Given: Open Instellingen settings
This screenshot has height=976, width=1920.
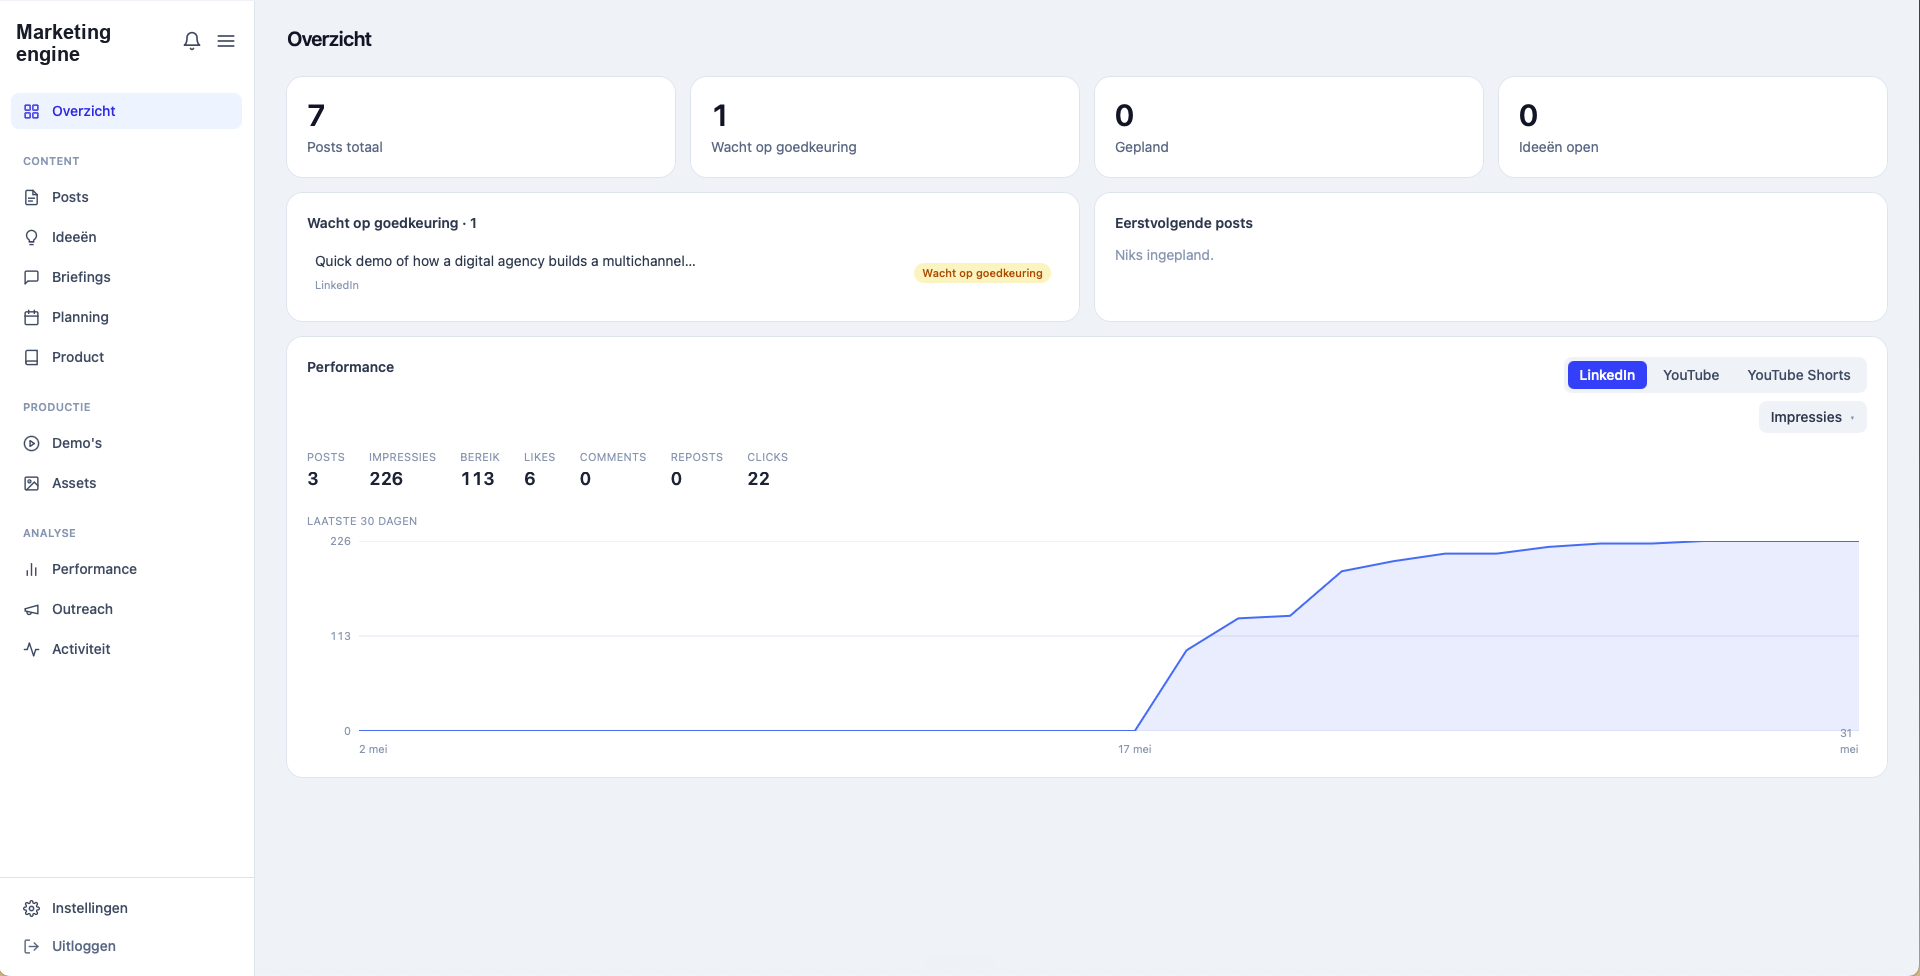Looking at the screenshot, I should pyautogui.click(x=126, y=908).
